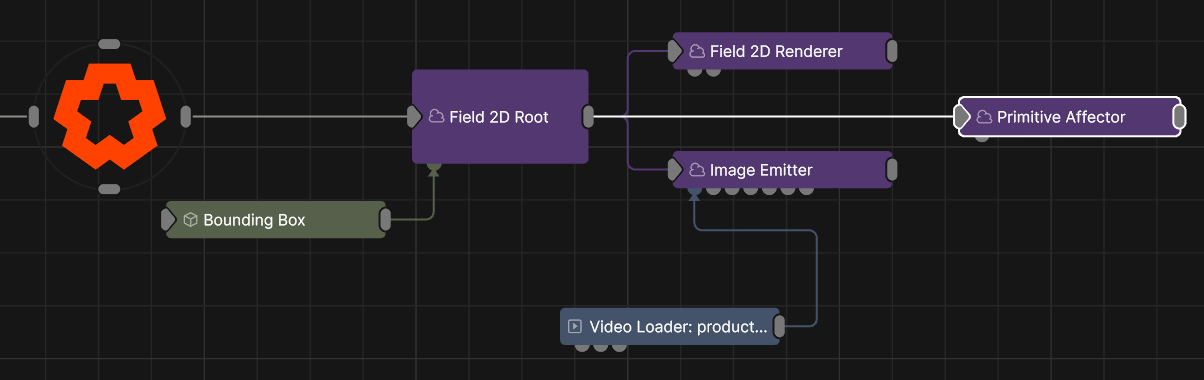Click the output port of Field 2D Root
The width and height of the screenshot is (1204, 380).
point(589,116)
